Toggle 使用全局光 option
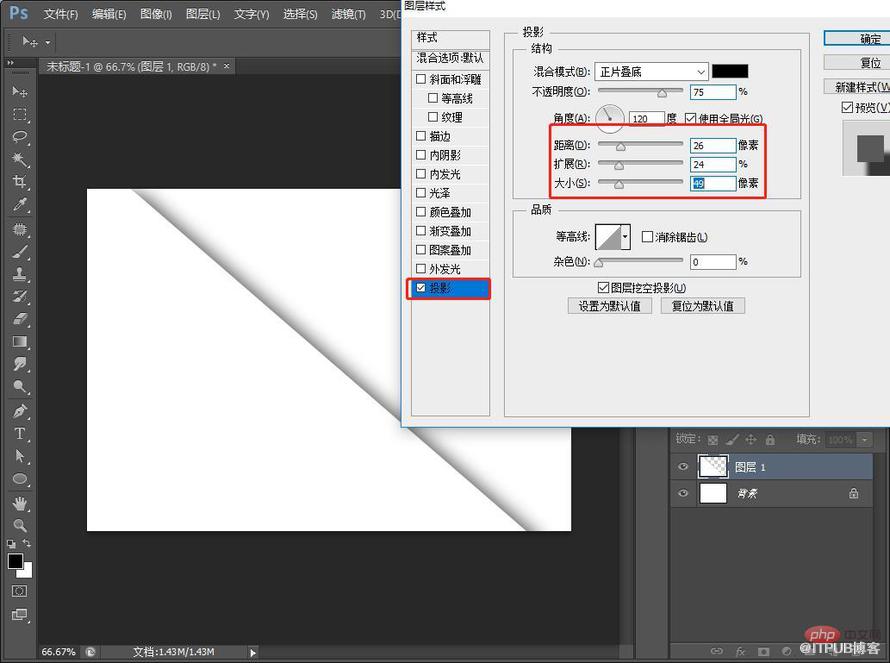Screen dimensions: 890x663 click(689, 117)
